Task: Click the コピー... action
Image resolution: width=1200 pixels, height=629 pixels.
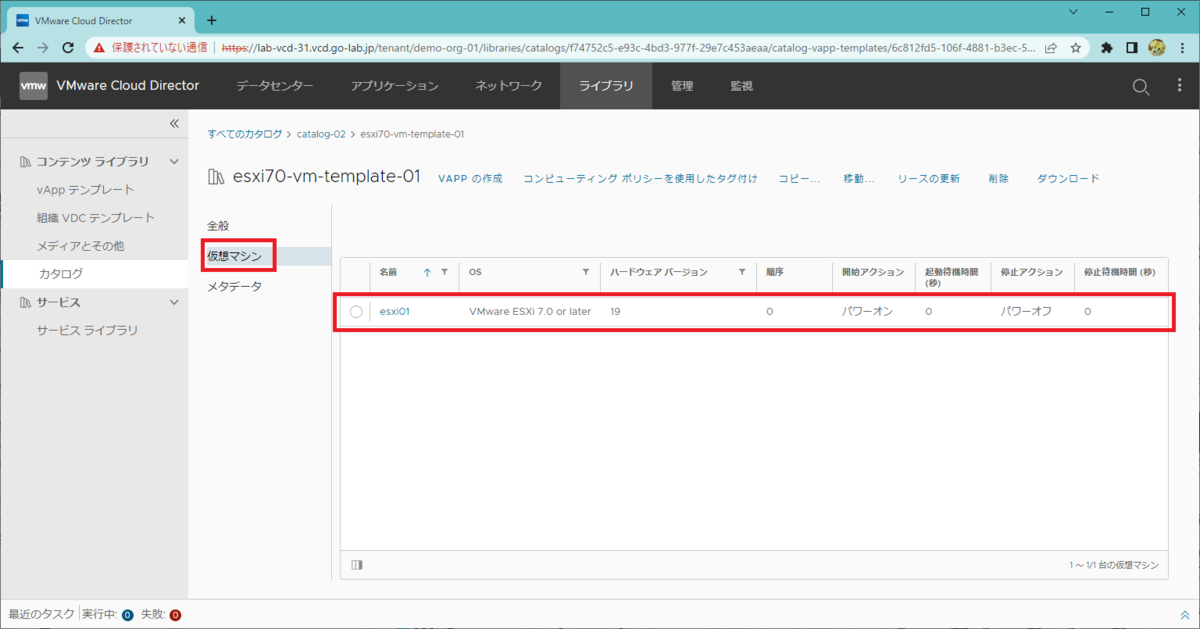Action: pyautogui.click(x=799, y=178)
